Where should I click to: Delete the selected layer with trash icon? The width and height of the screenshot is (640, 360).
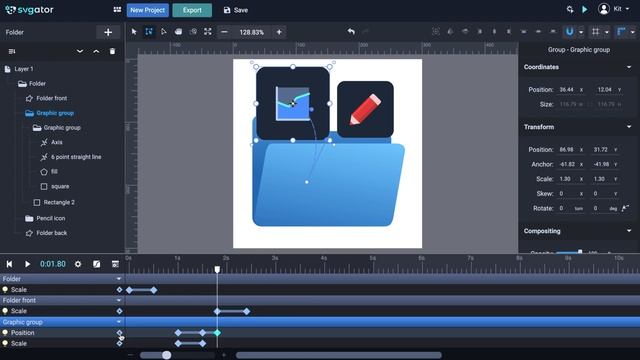(x=112, y=51)
